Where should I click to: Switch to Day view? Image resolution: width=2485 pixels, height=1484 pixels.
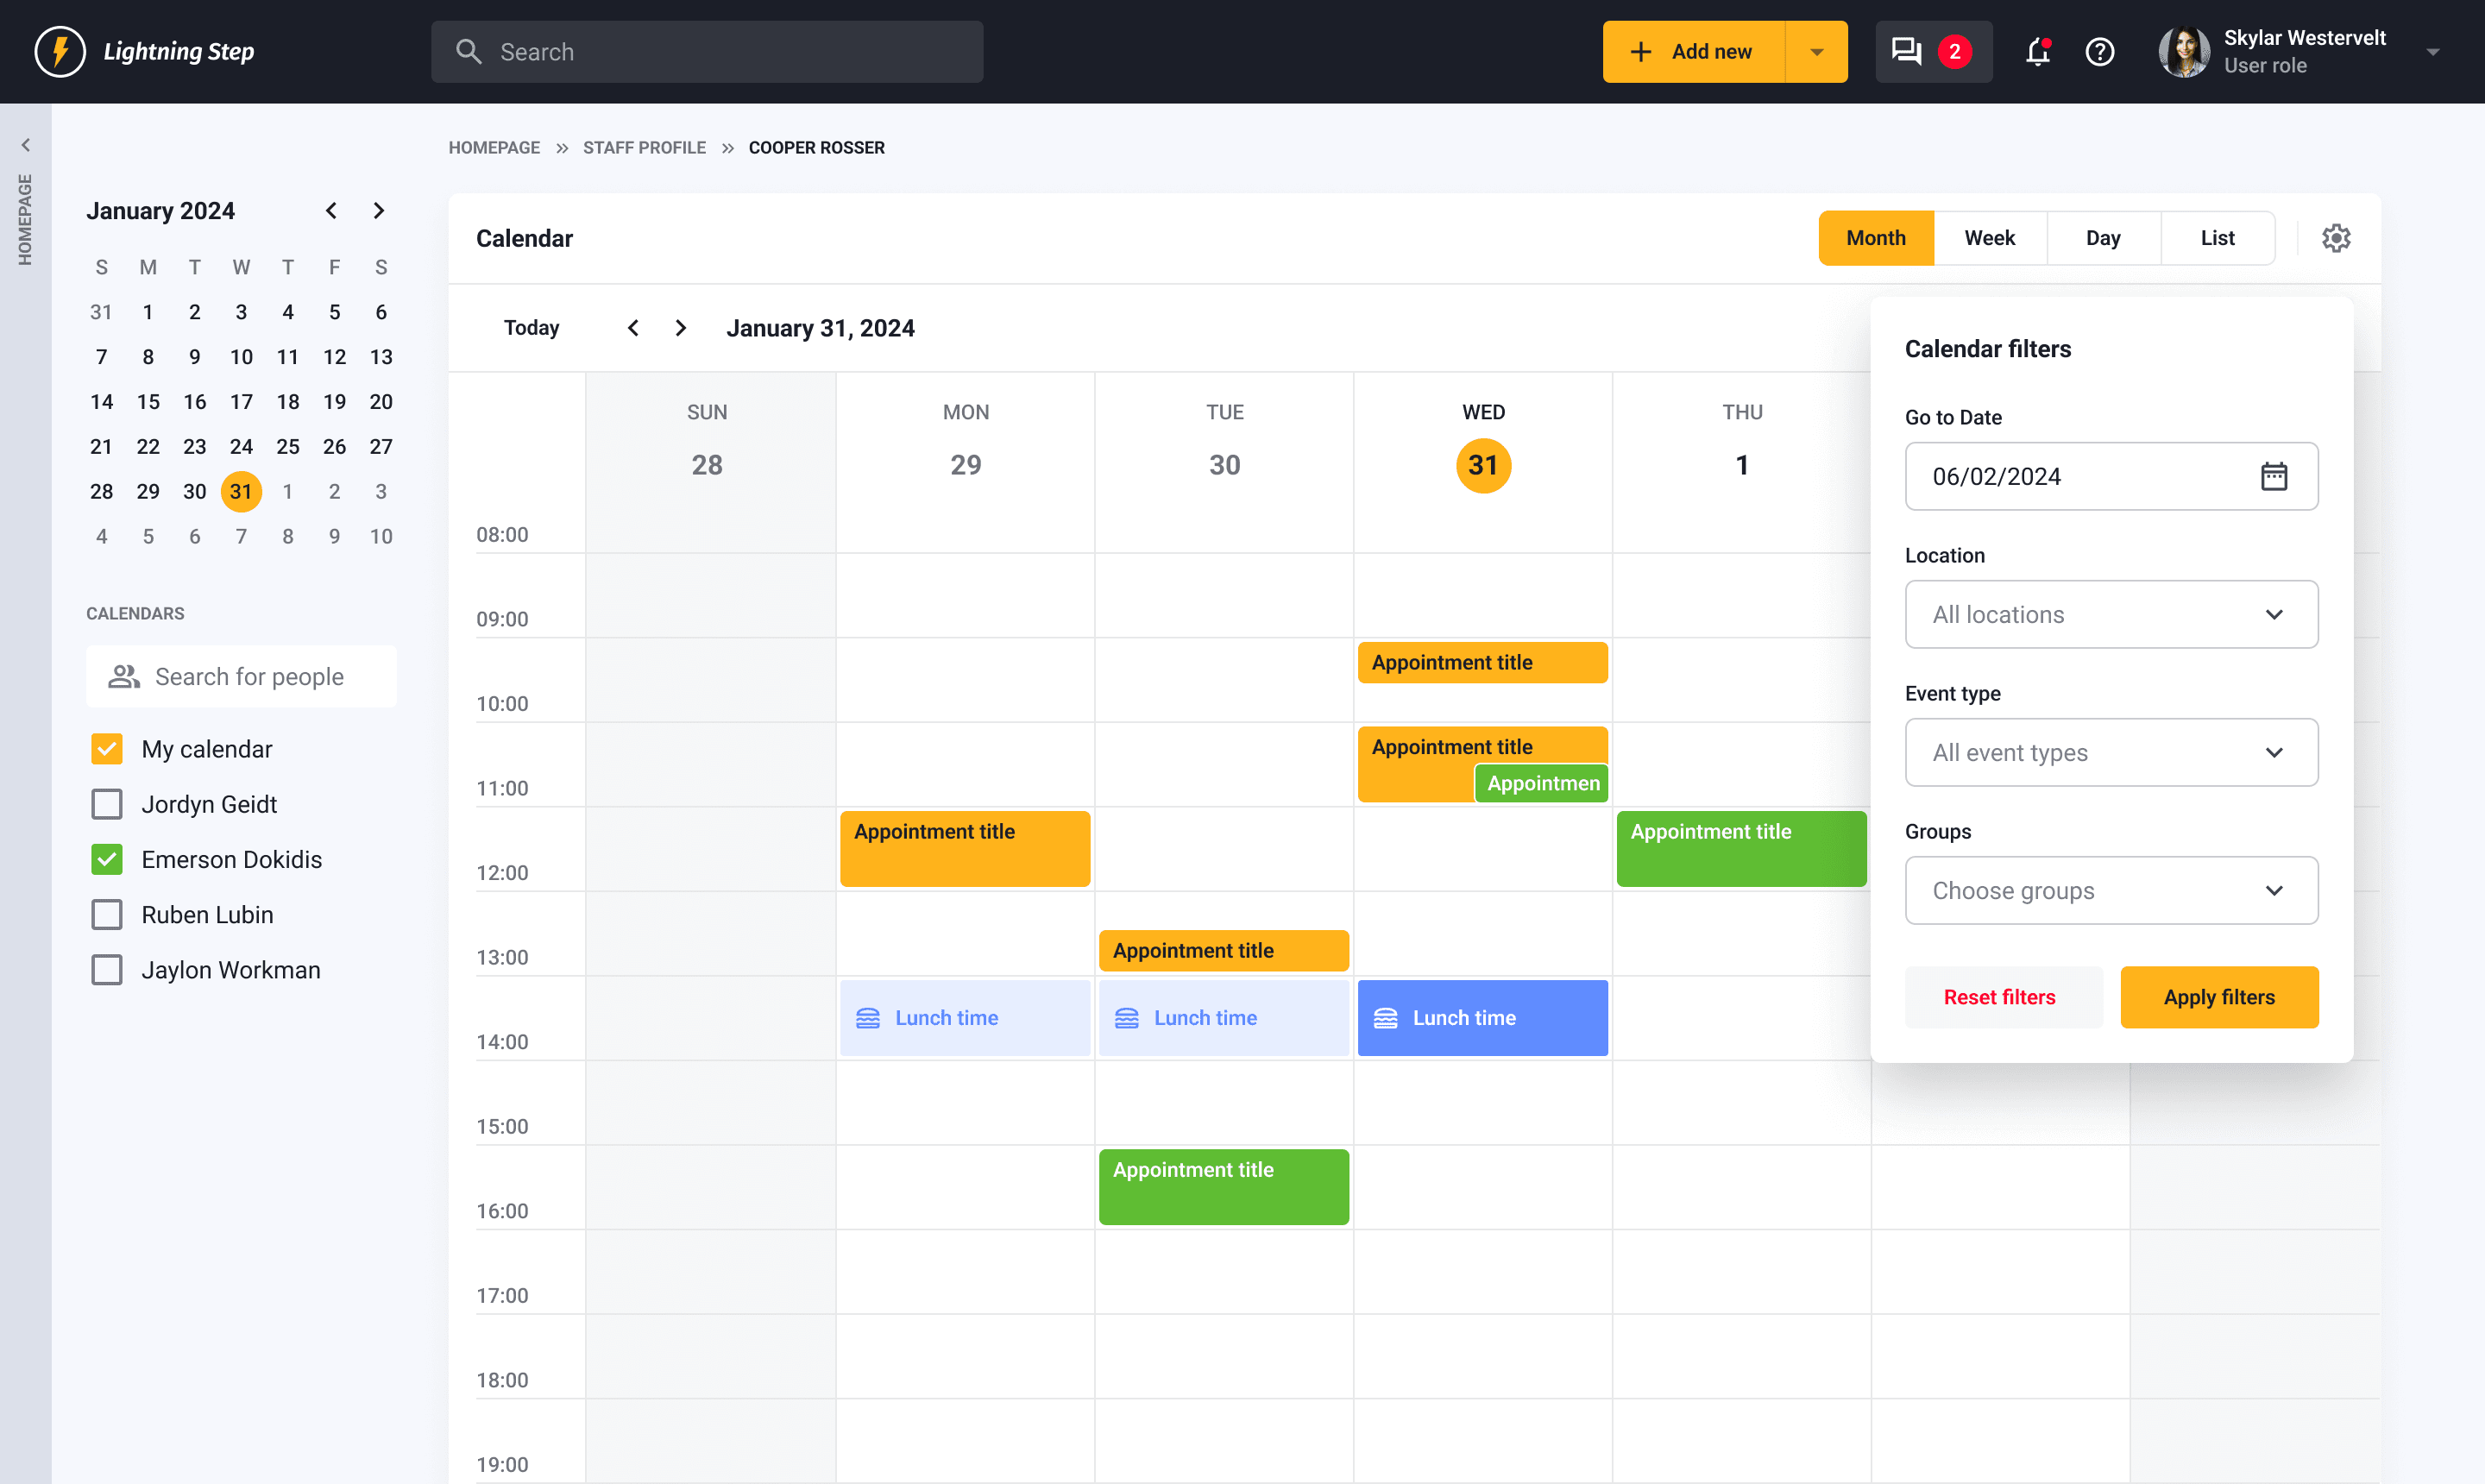coord(2103,238)
